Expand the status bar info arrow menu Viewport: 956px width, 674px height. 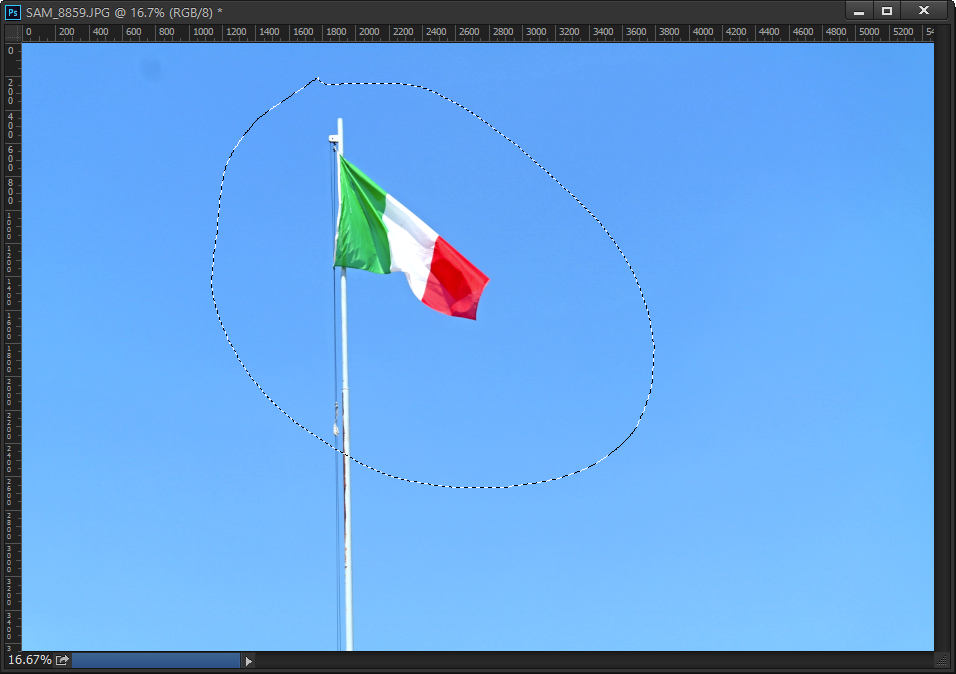pos(249,660)
